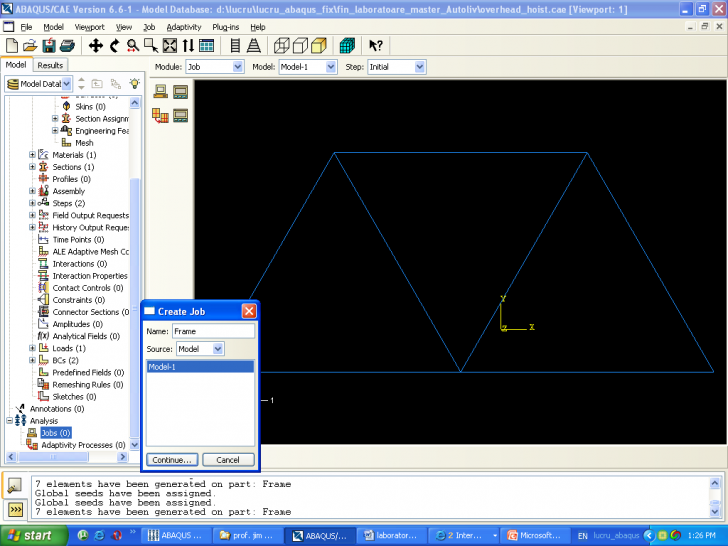Click the Print icon in toolbar
728x546 pixels.
point(66,46)
